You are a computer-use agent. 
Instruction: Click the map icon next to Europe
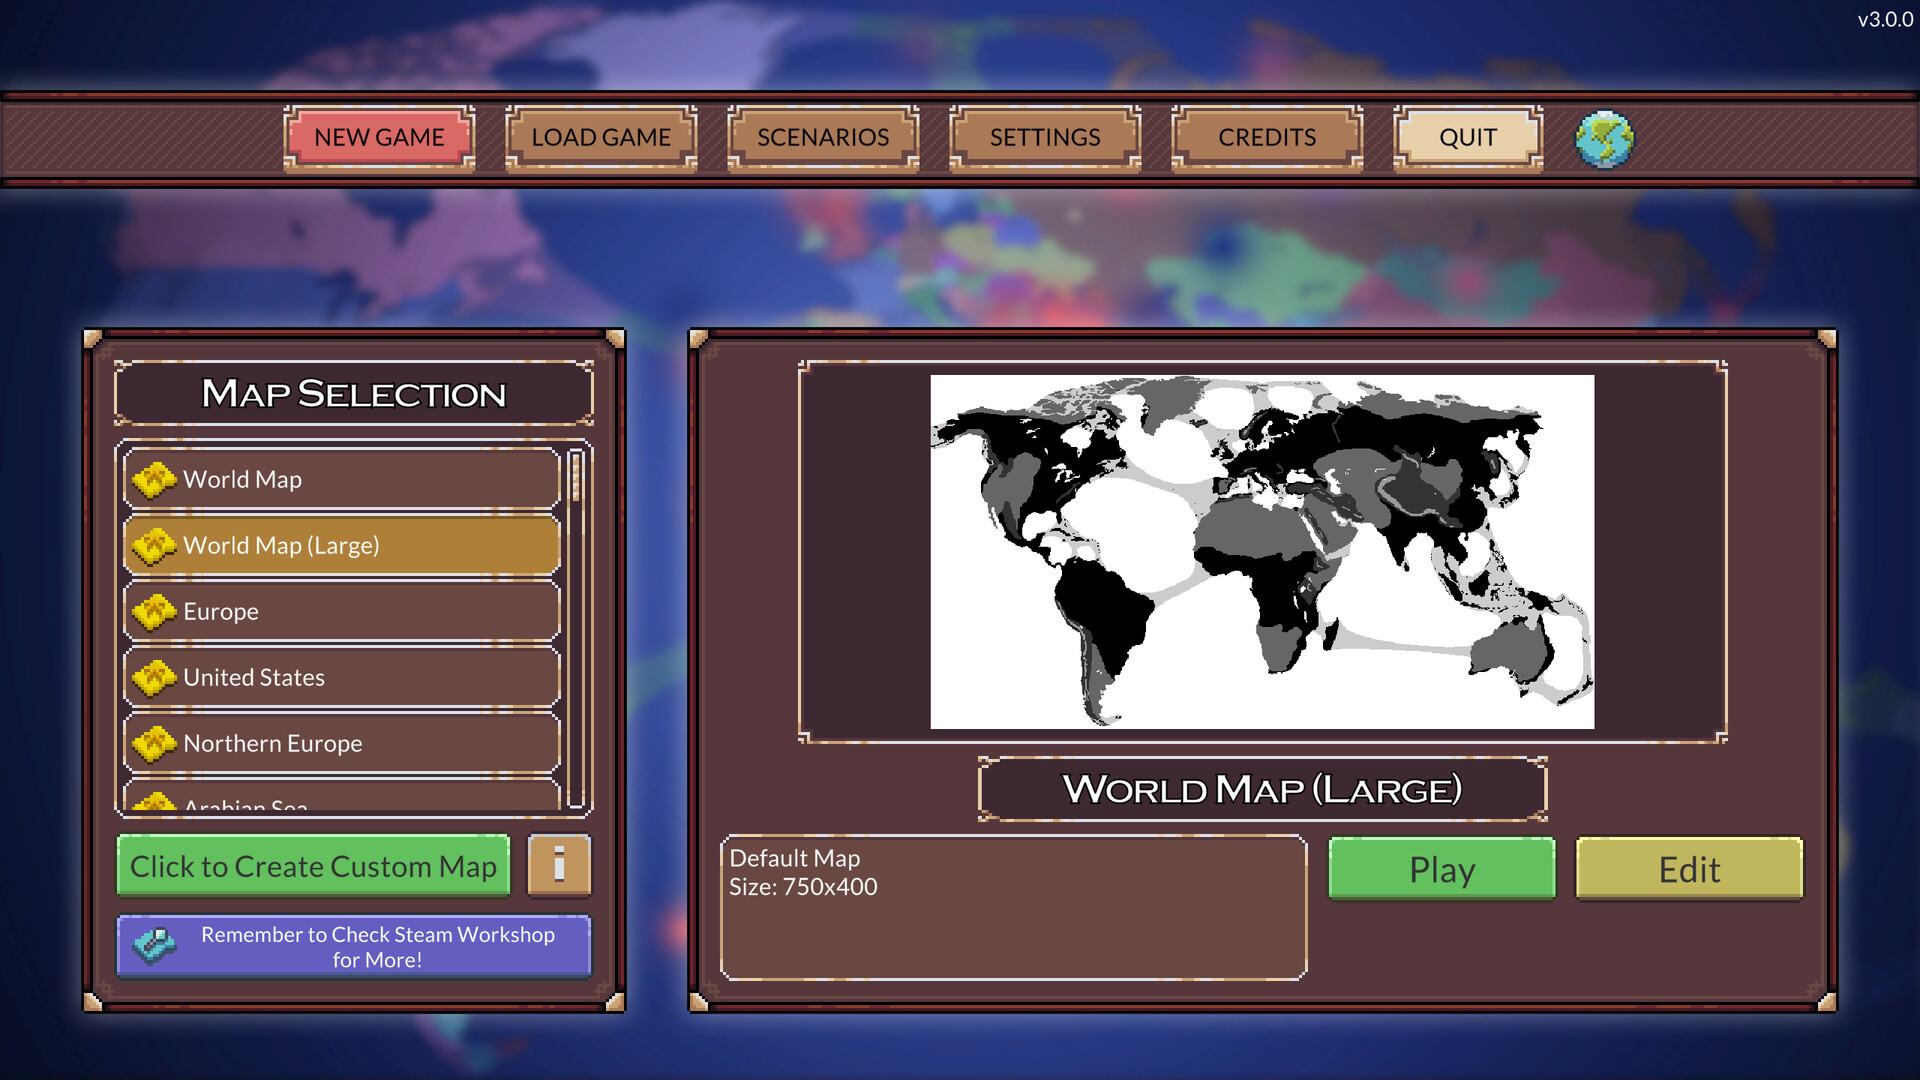point(154,611)
